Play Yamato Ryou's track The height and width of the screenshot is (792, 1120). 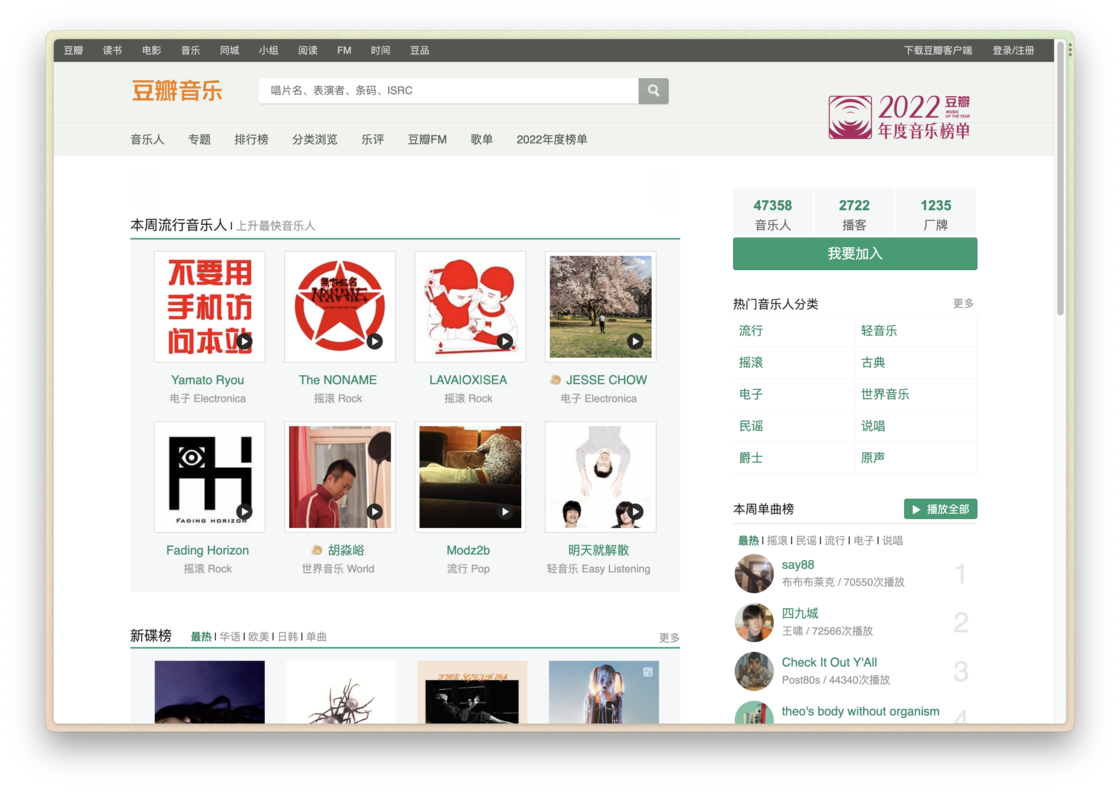pos(244,341)
